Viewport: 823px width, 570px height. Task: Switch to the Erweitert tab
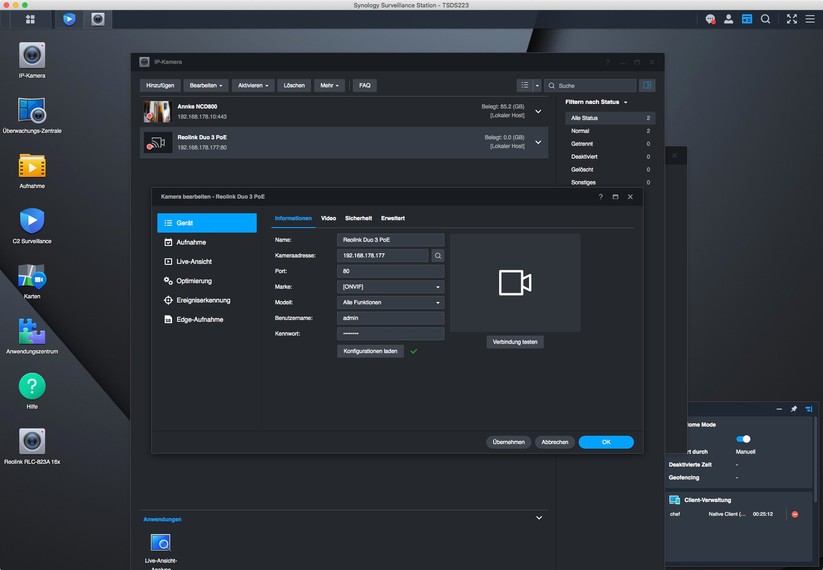[x=393, y=218]
